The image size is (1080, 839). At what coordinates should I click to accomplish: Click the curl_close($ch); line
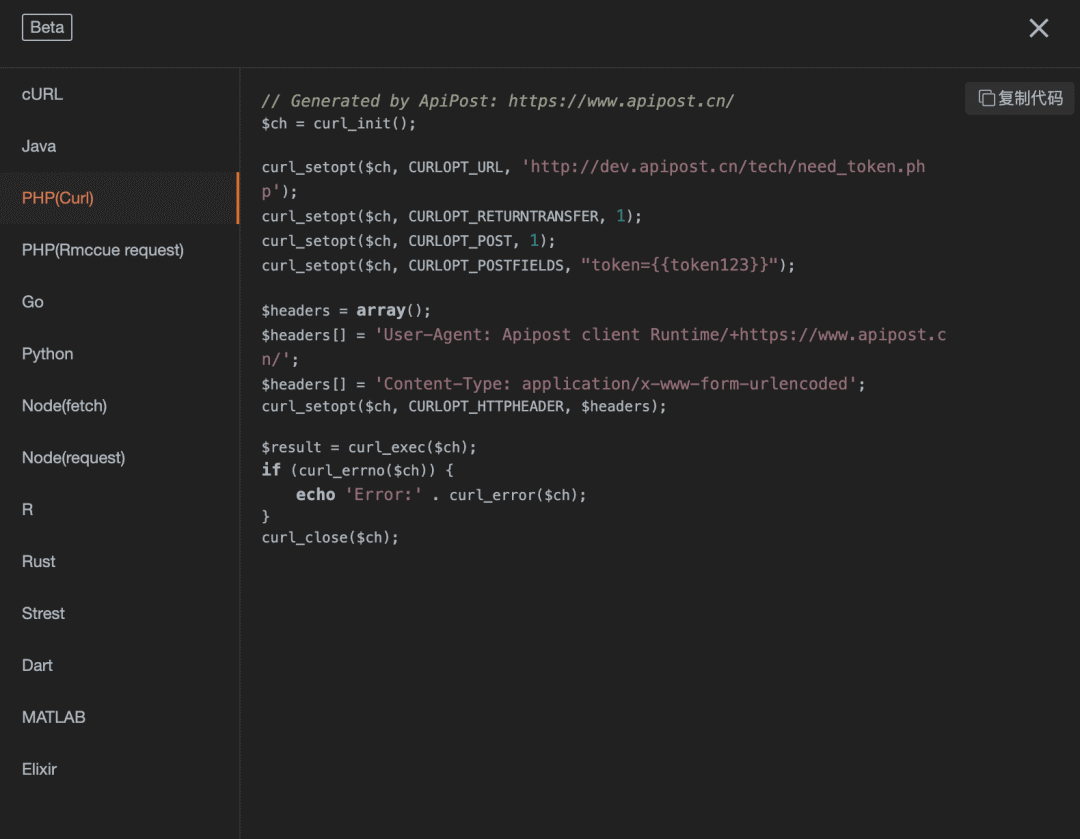pyautogui.click(x=330, y=538)
